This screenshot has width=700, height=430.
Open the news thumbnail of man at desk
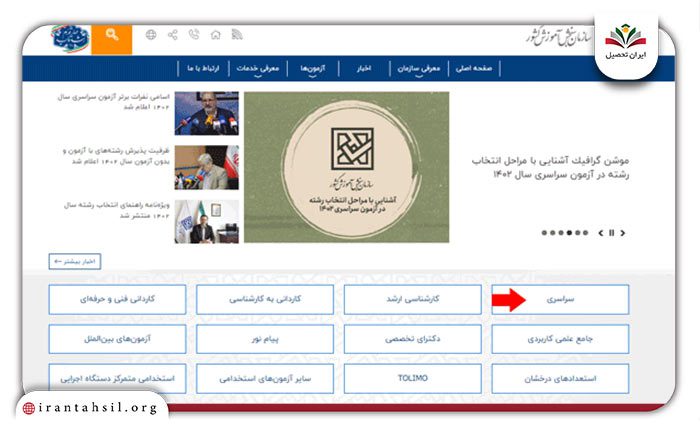(x=207, y=221)
